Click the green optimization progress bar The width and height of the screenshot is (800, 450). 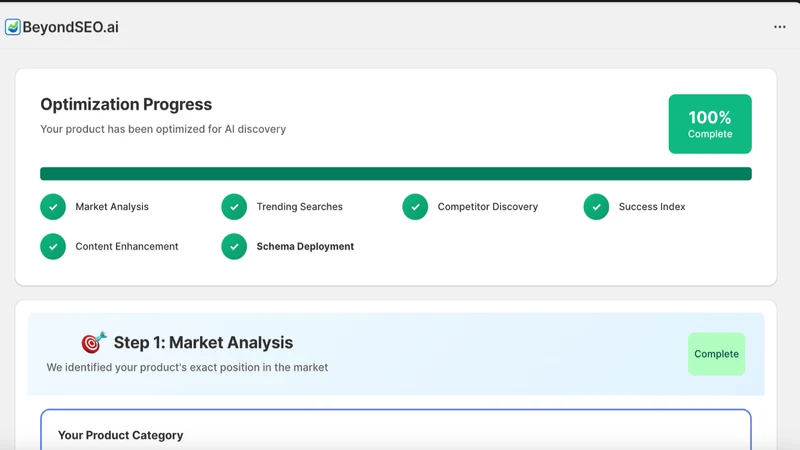tap(396, 173)
